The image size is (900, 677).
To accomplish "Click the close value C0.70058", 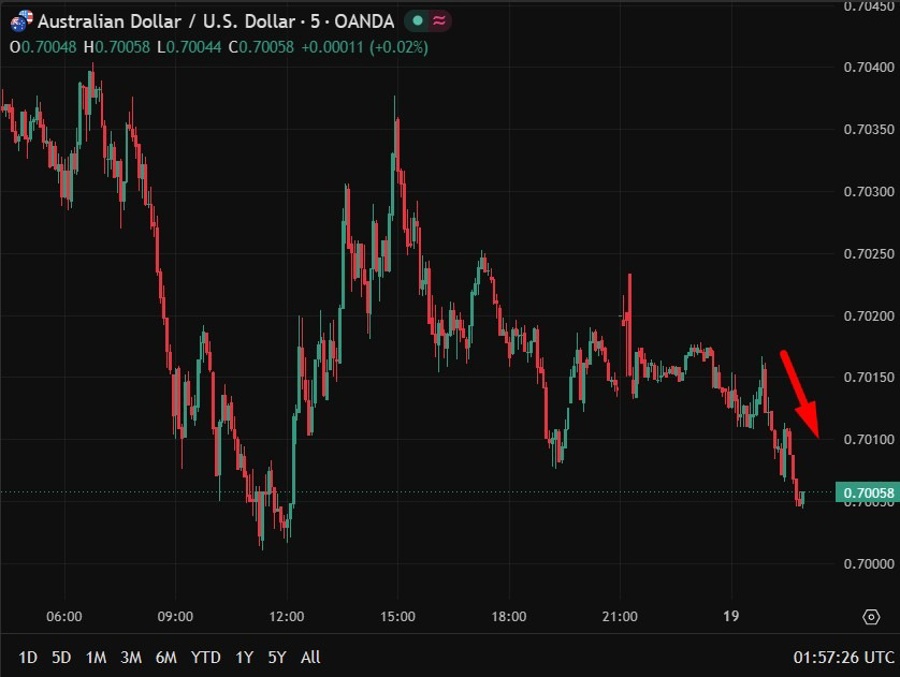I will tap(261, 47).
